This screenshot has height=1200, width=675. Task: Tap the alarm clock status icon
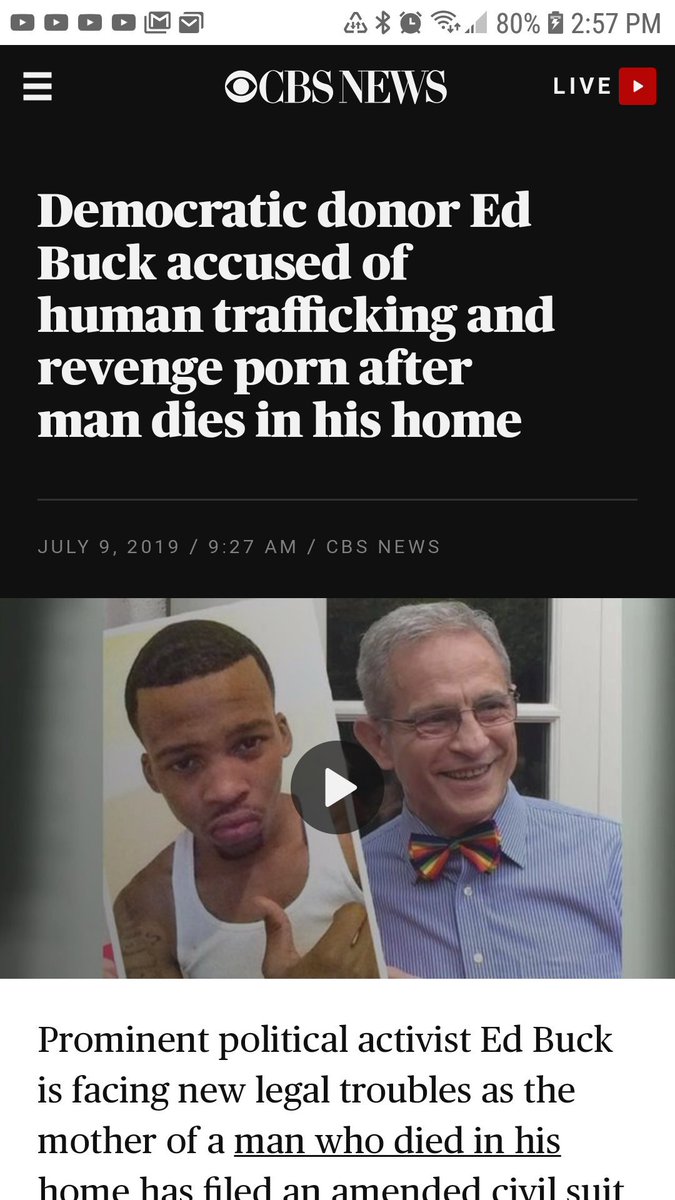point(410,22)
